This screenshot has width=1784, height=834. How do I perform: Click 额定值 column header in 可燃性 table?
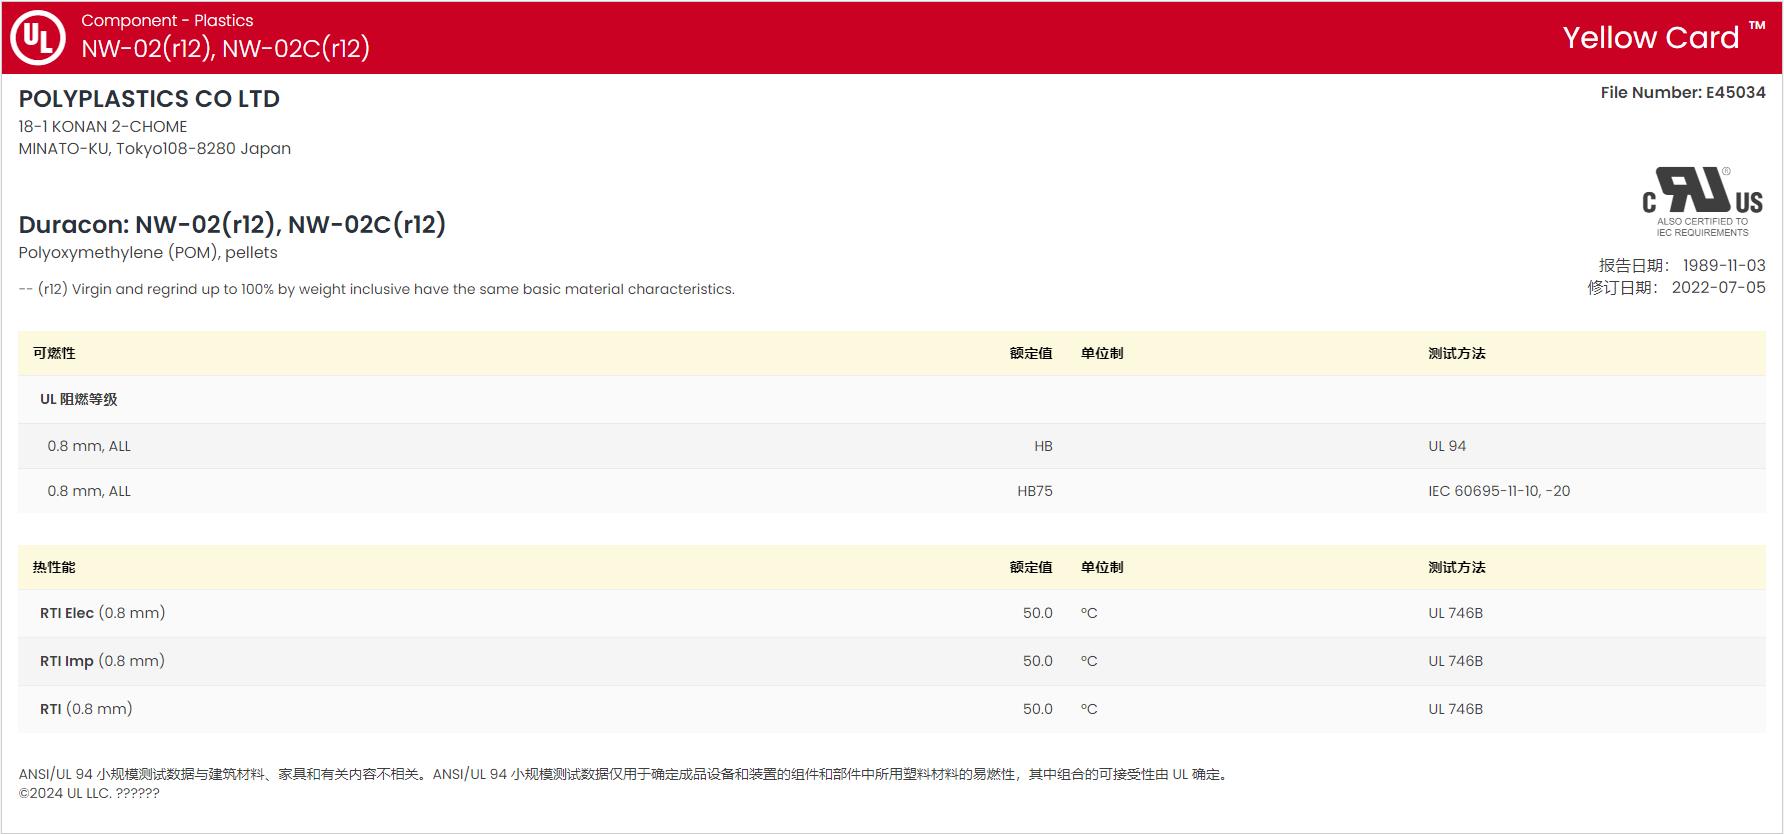(1031, 353)
